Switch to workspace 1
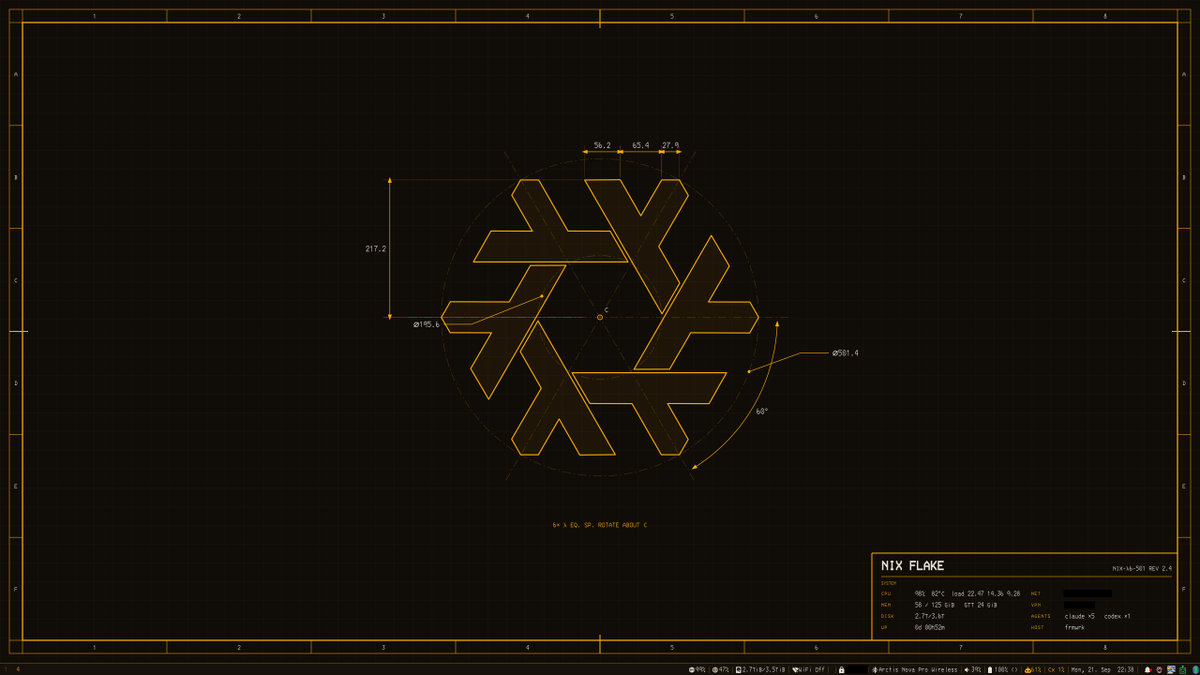 [x=6, y=669]
